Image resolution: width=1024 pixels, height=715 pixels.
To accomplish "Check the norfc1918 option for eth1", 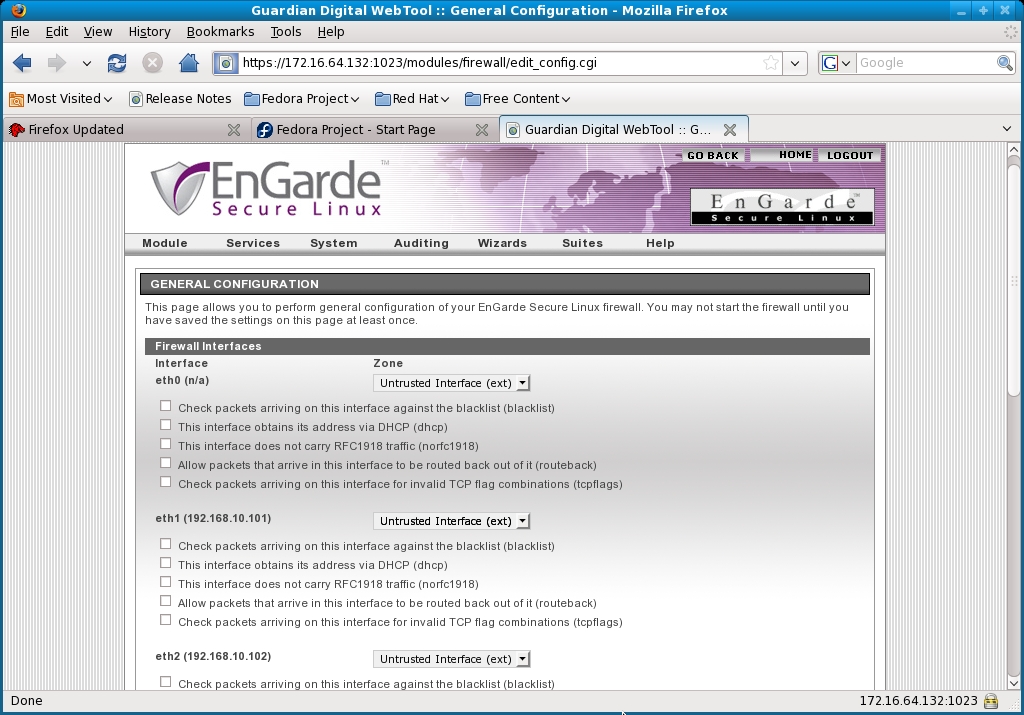I will point(165,582).
